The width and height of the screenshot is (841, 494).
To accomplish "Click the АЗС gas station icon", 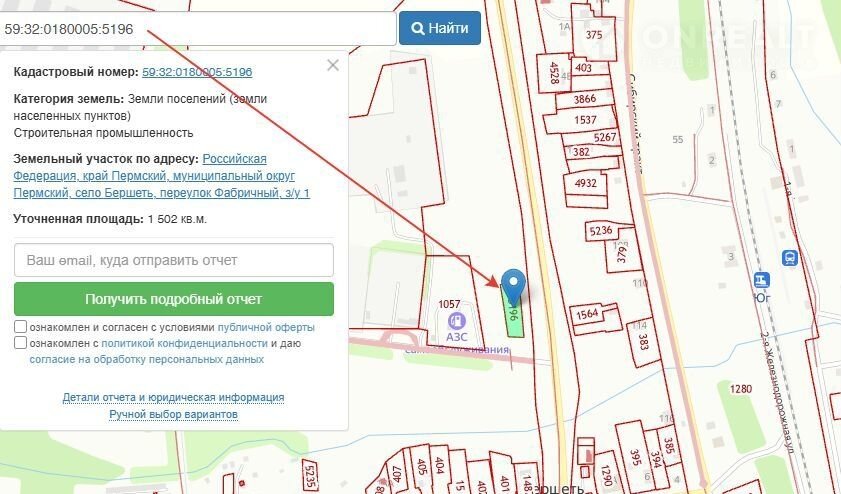I will click(457, 321).
